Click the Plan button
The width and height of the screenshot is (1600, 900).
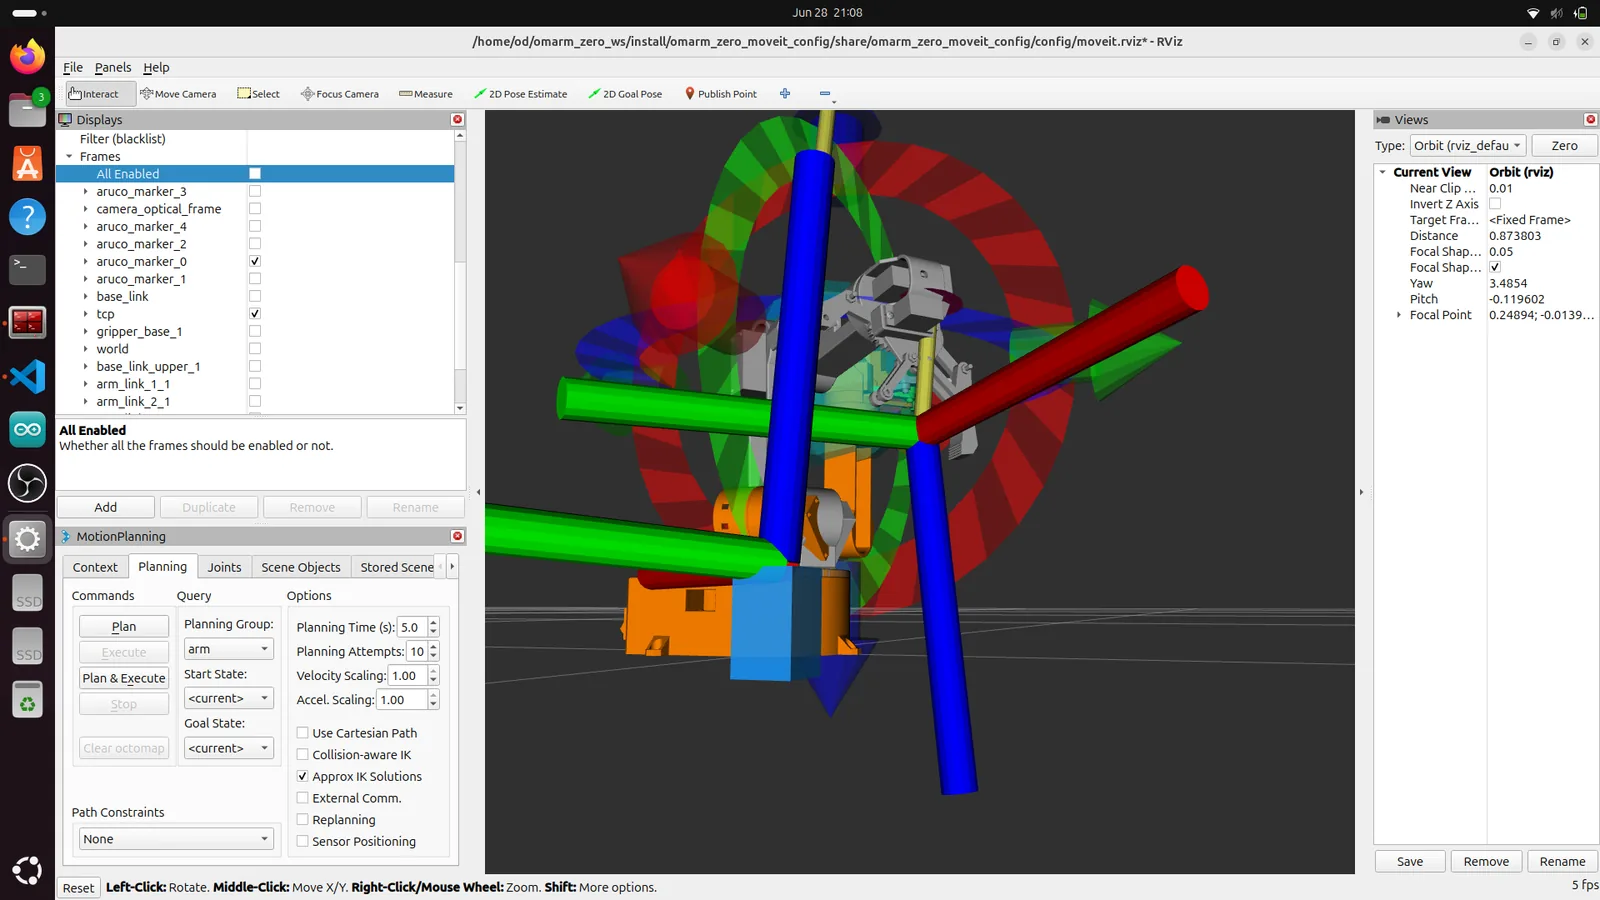(x=124, y=626)
